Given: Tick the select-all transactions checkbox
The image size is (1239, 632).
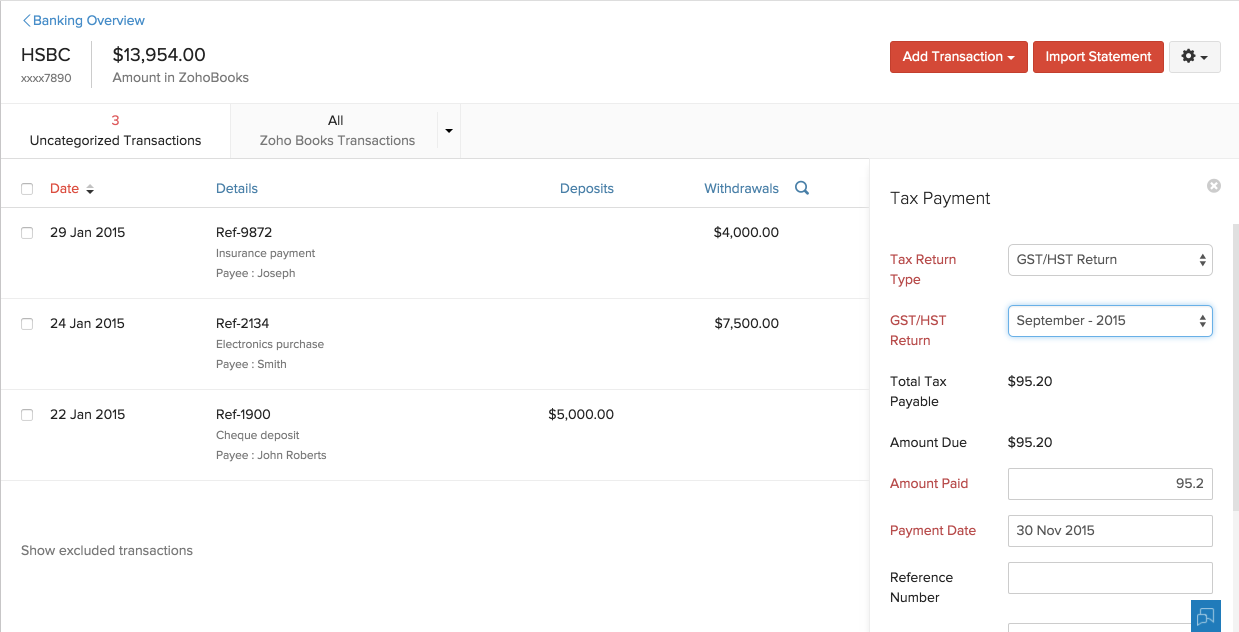Looking at the screenshot, I should tap(27, 189).
